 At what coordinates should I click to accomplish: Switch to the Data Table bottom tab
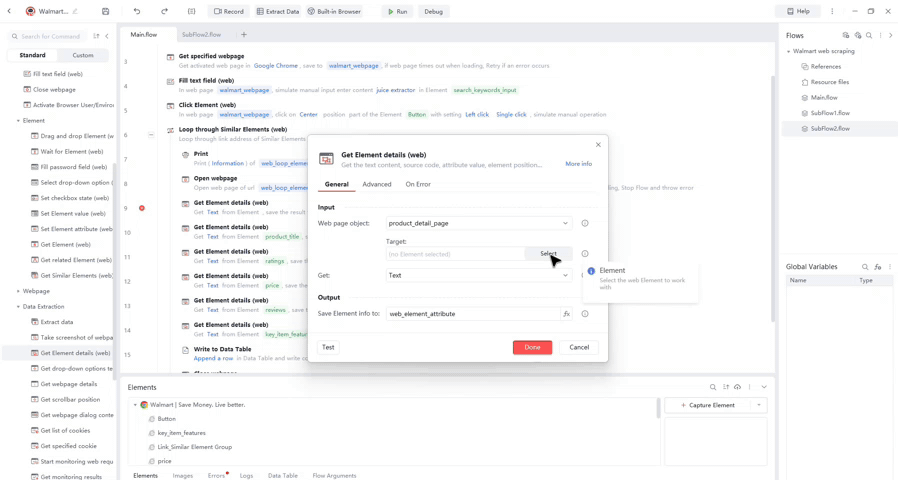pos(282,475)
